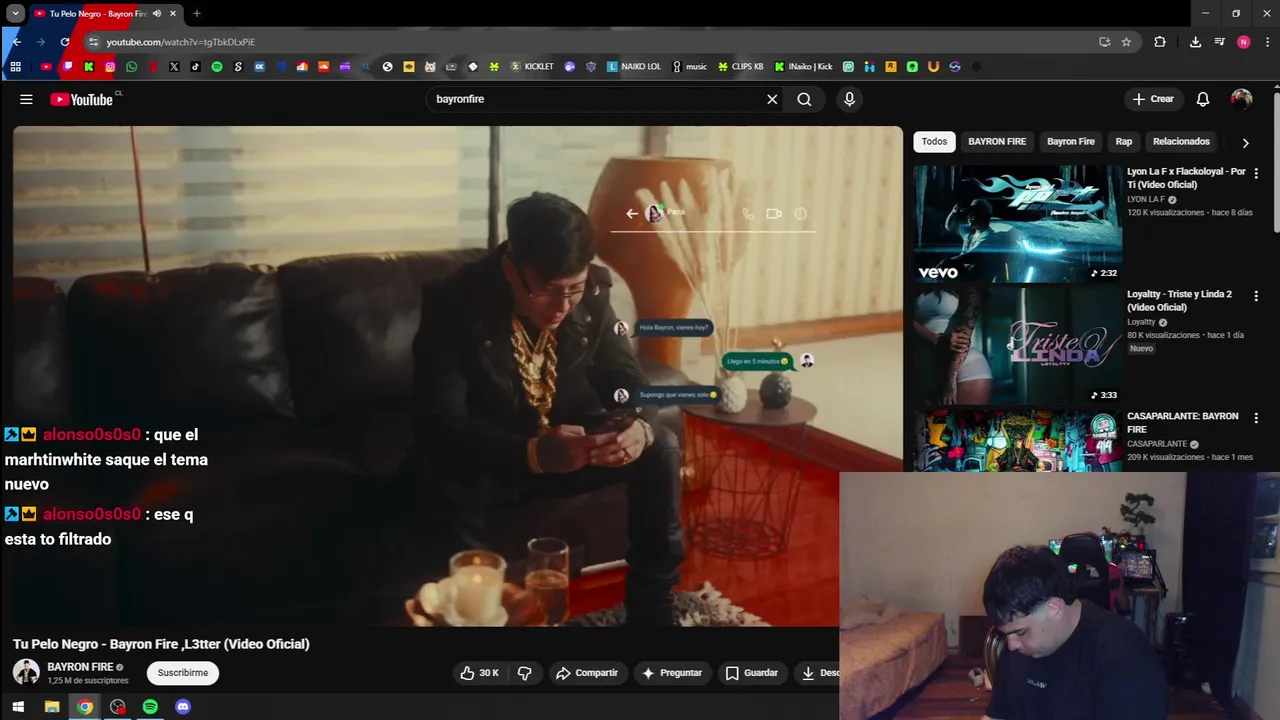Click the Compartir share button

[587, 673]
